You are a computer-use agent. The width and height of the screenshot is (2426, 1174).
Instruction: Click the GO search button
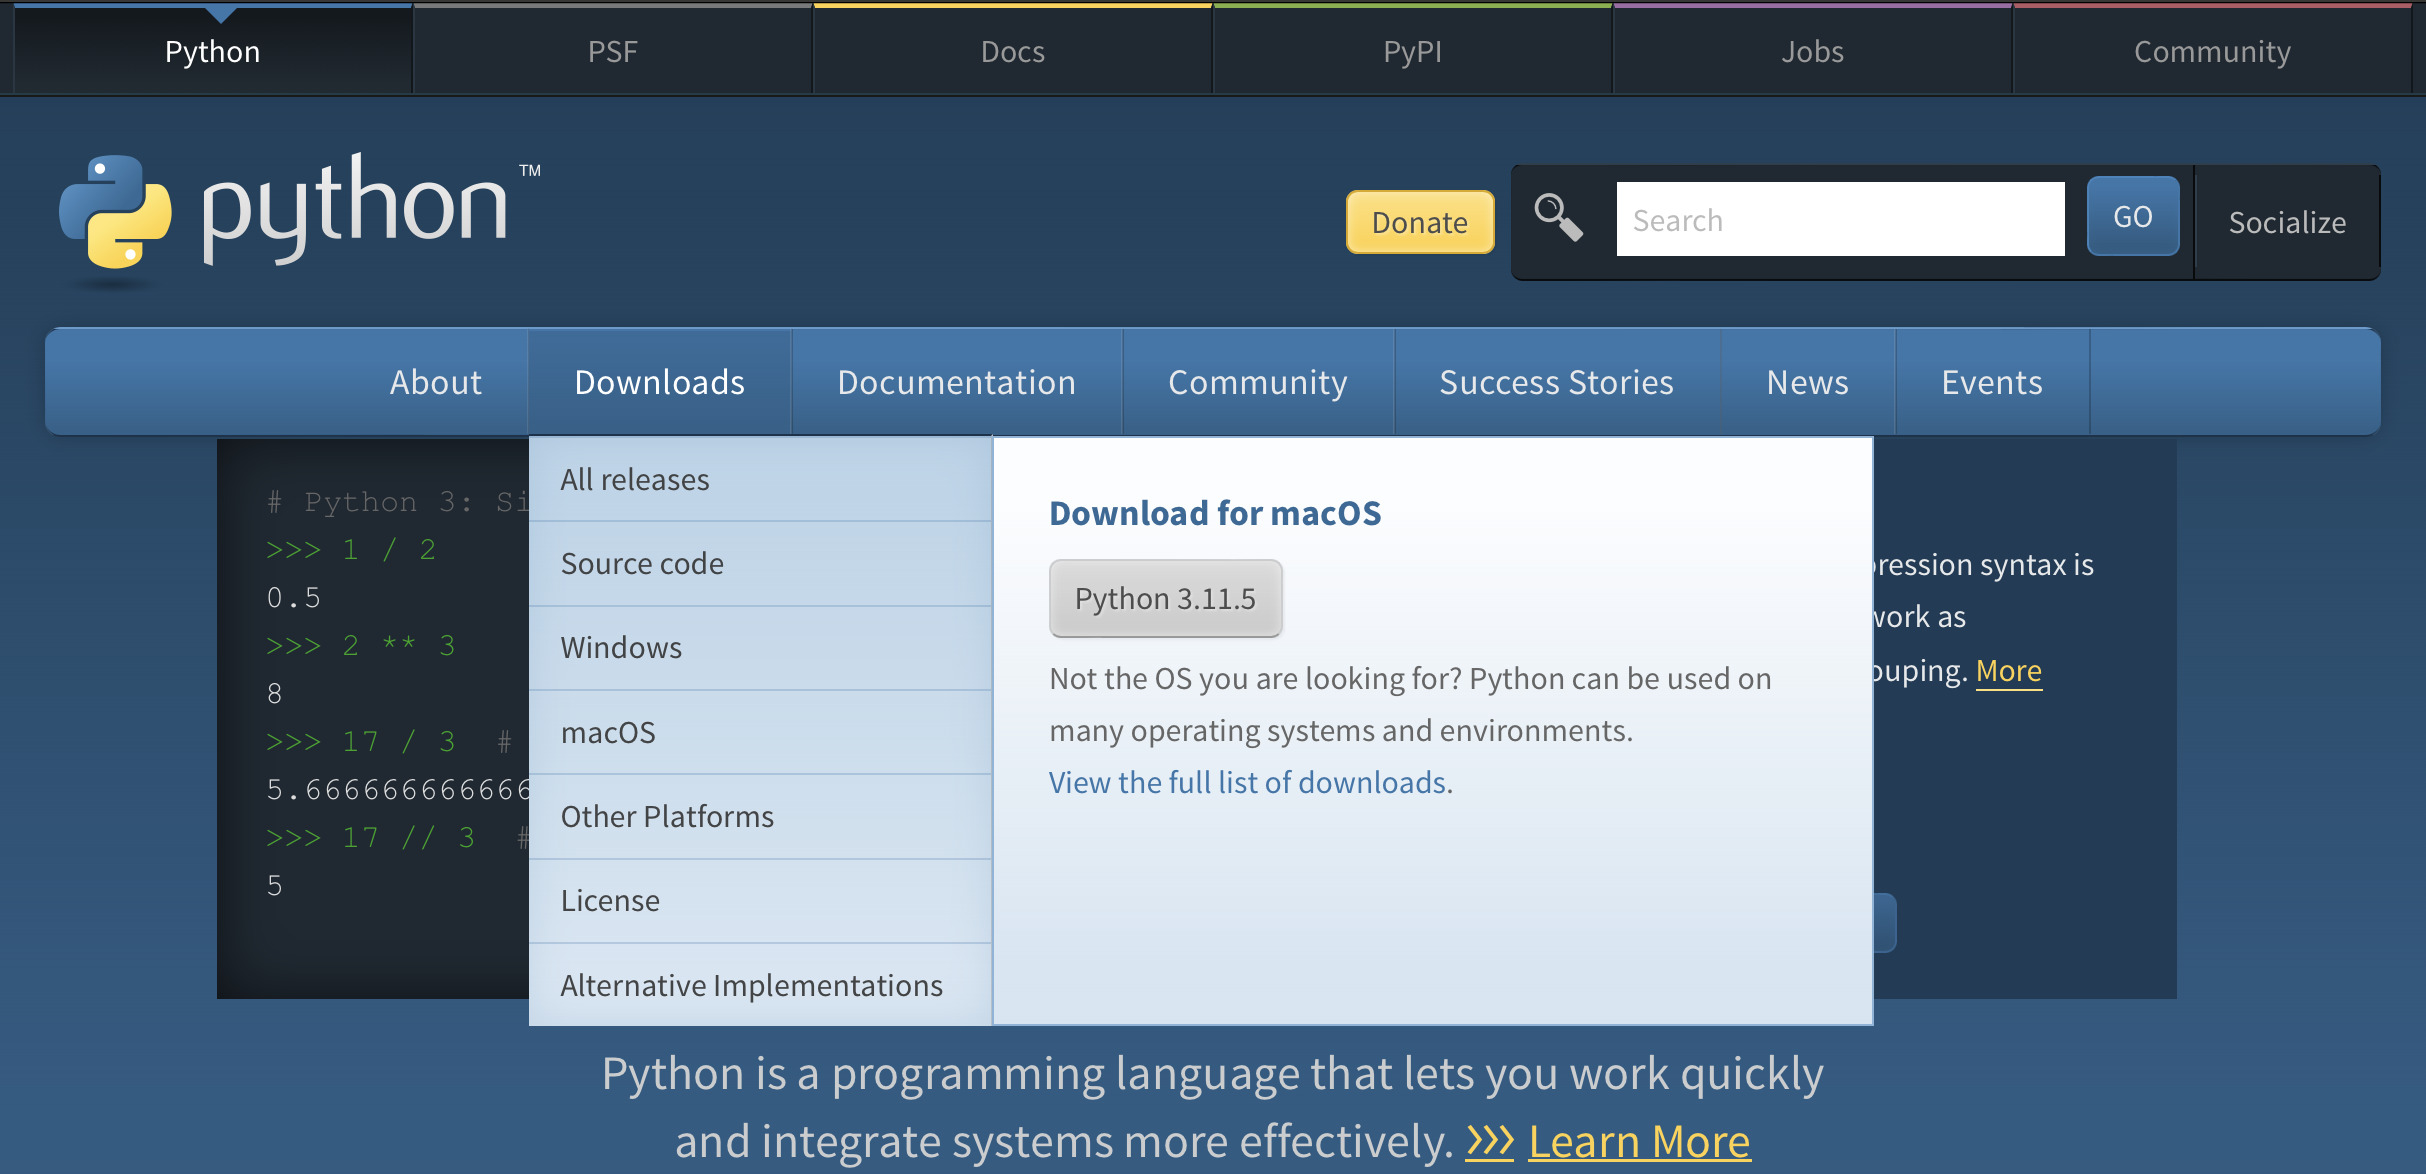[2133, 216]
